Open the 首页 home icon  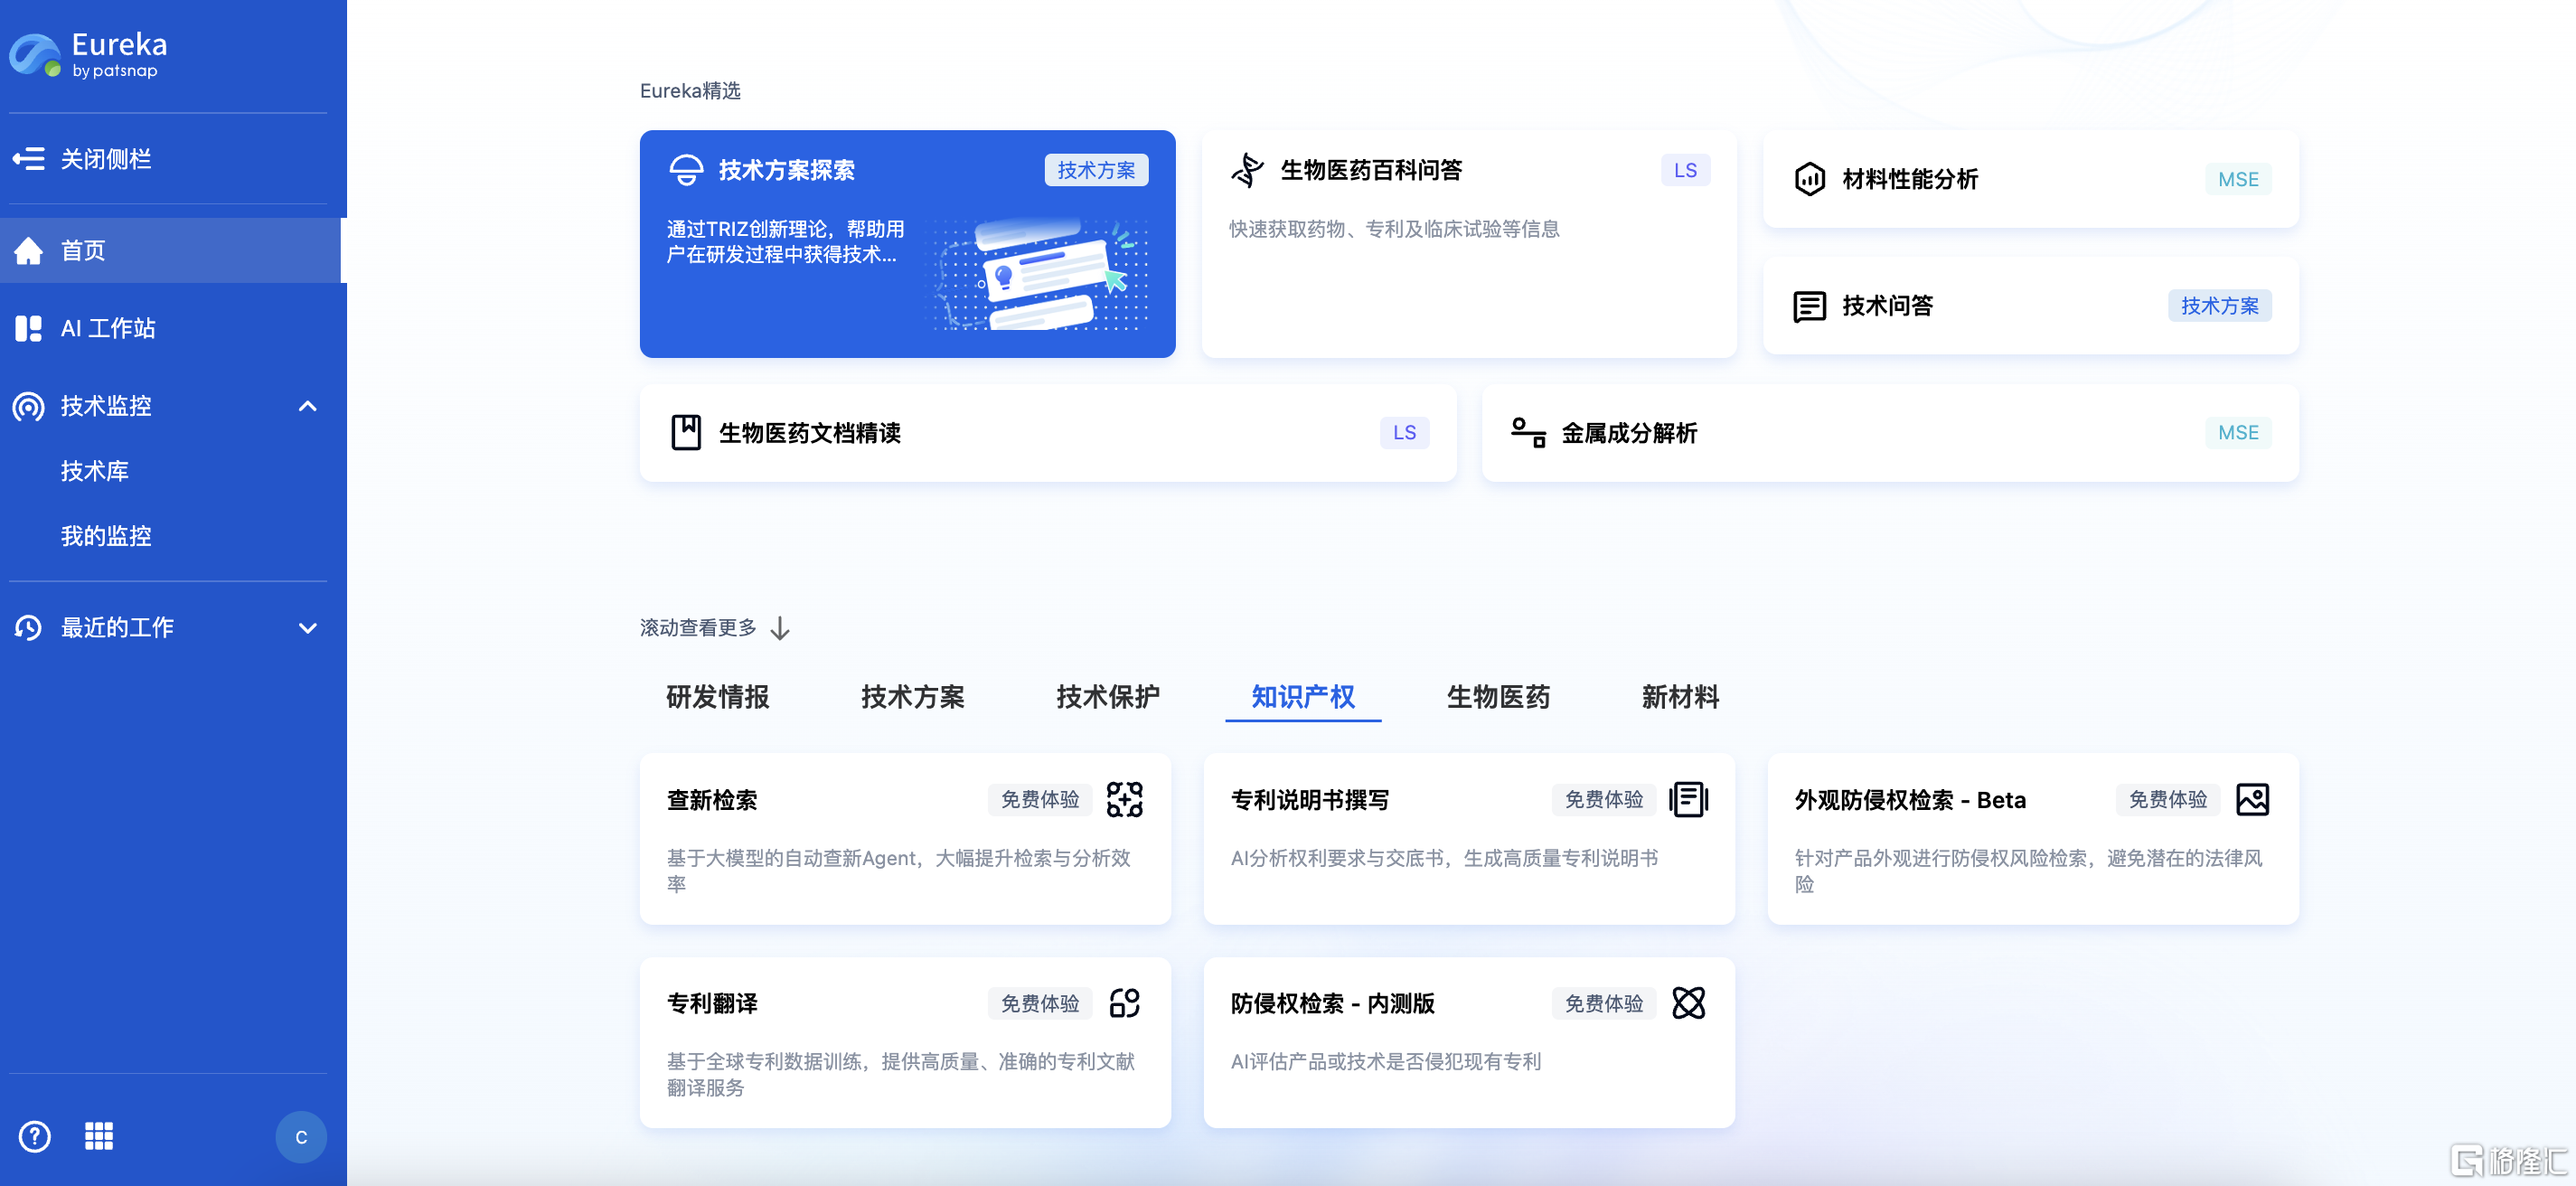(x=29, y=250)
